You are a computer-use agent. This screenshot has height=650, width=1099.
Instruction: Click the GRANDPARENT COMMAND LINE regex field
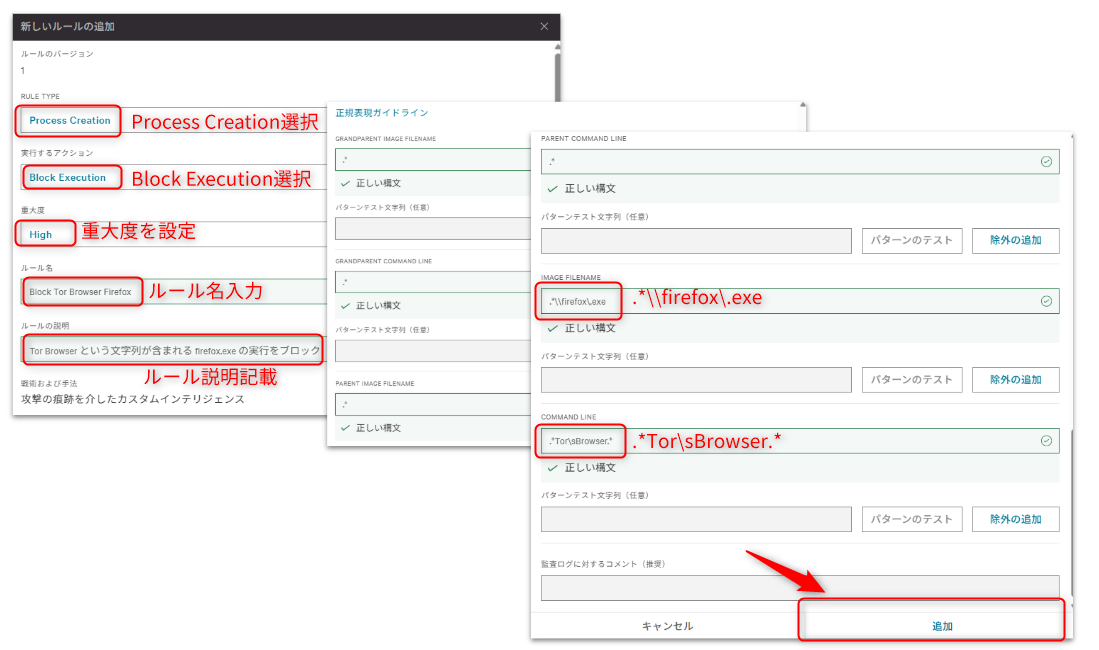pyautogui.click(x=432, y=282)
